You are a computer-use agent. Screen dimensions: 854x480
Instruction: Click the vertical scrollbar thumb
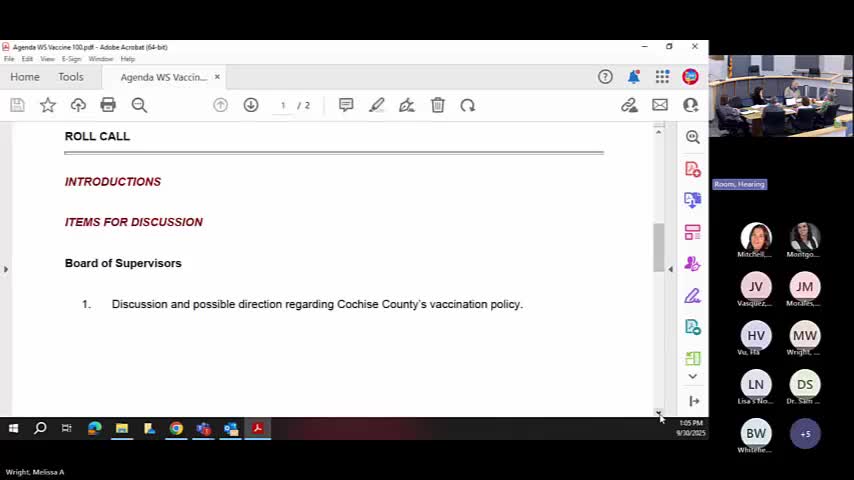point(659,247)
